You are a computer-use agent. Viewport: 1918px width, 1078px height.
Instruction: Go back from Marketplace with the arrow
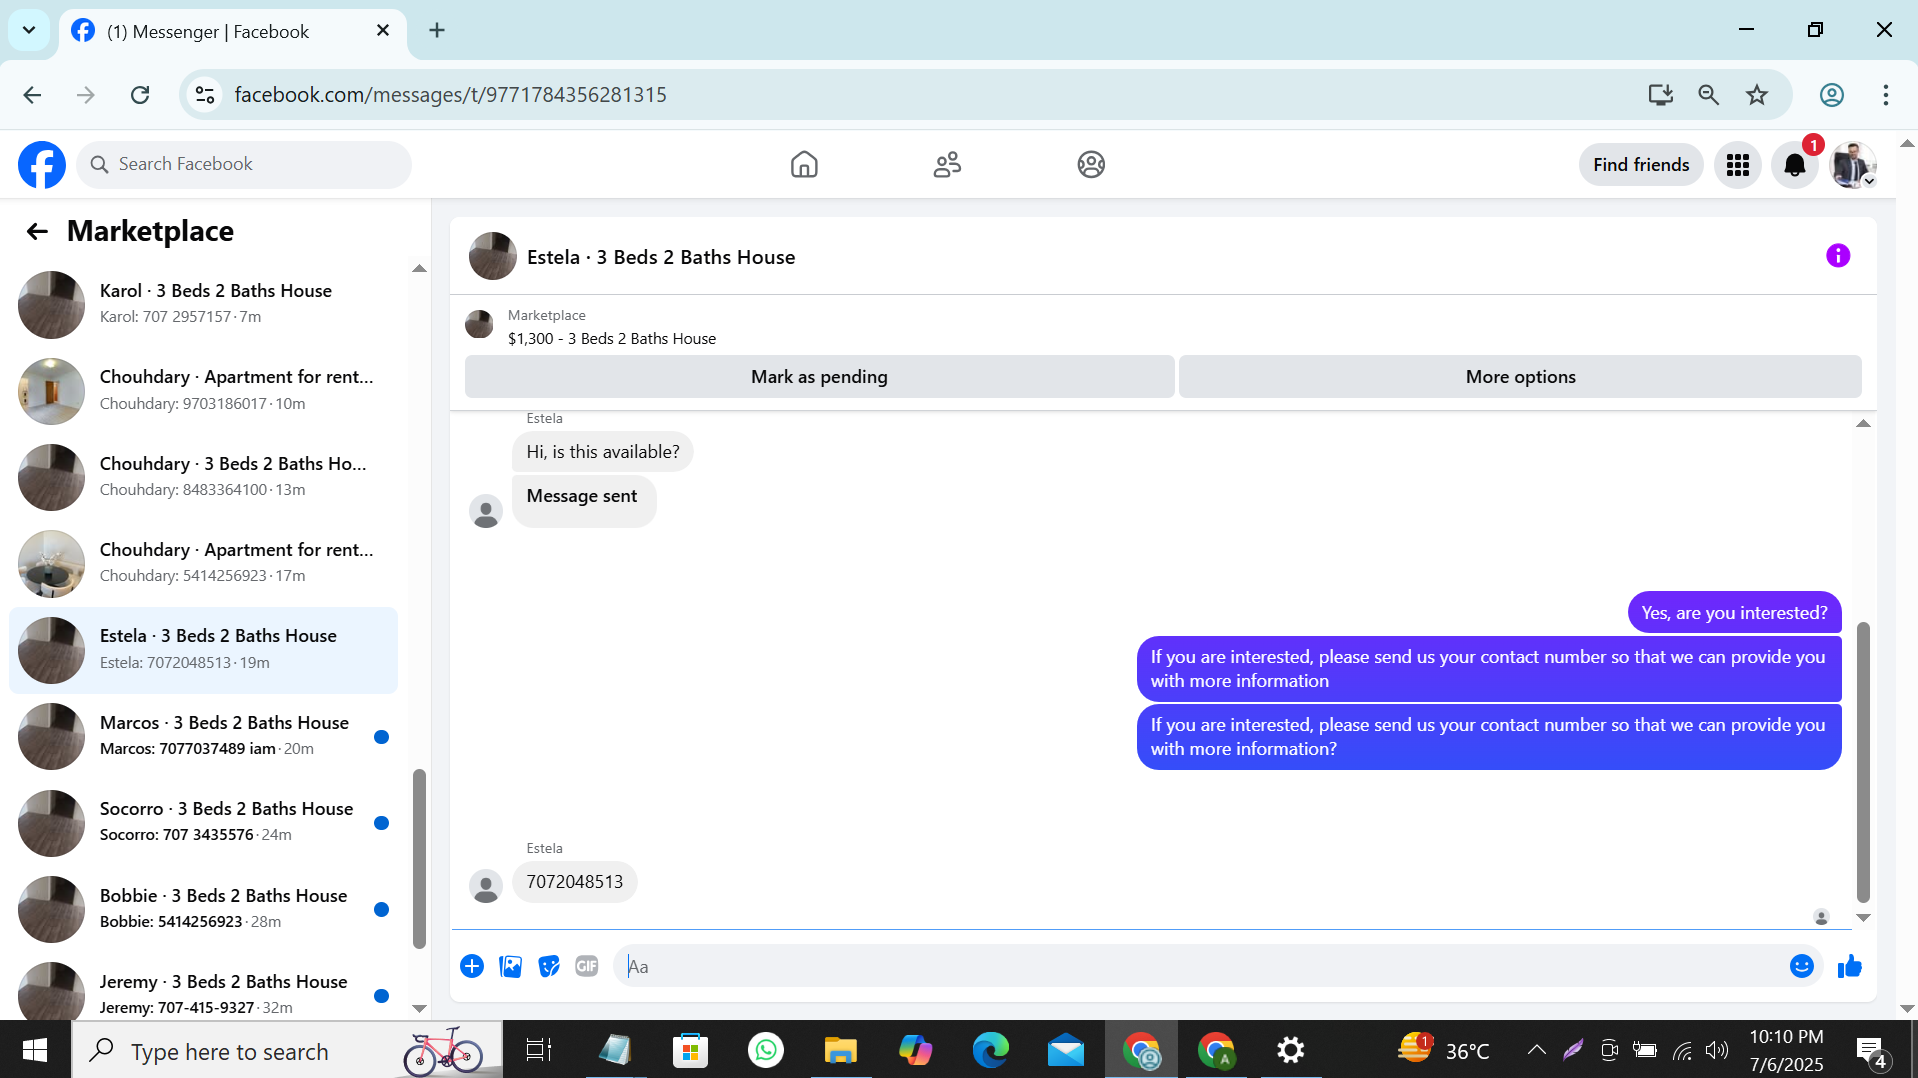[37, 232]
